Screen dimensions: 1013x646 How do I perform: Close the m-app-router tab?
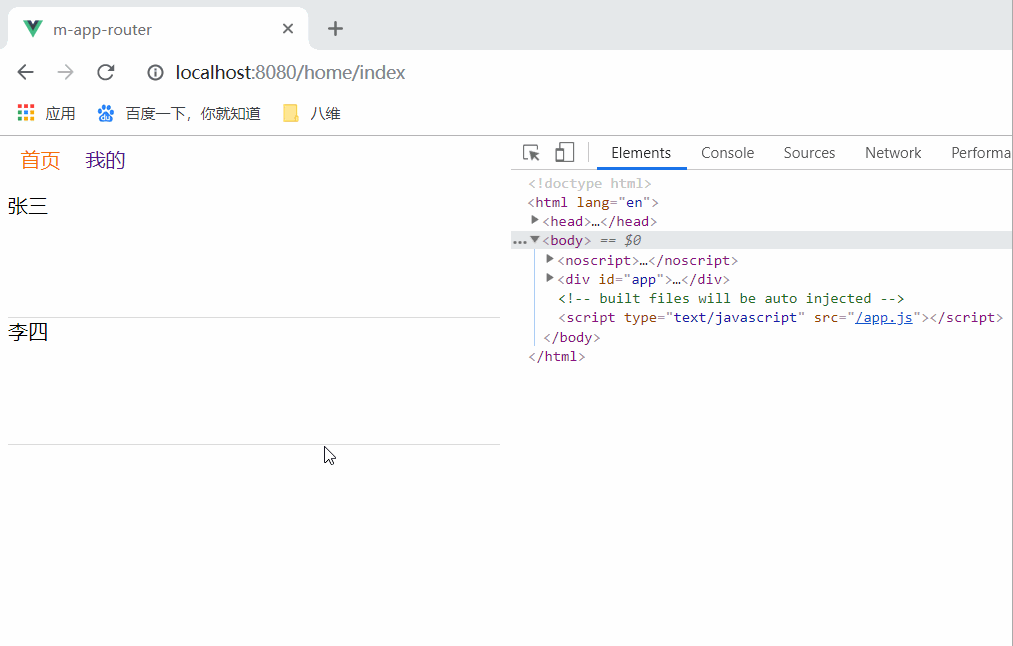click(x=288, y=28)
